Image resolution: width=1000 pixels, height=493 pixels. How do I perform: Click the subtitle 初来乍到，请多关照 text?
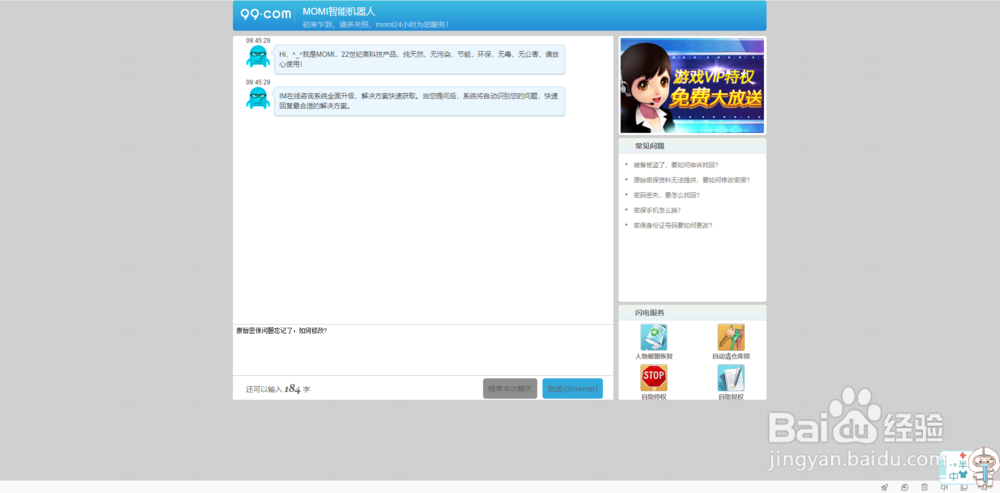coord(375,24)
